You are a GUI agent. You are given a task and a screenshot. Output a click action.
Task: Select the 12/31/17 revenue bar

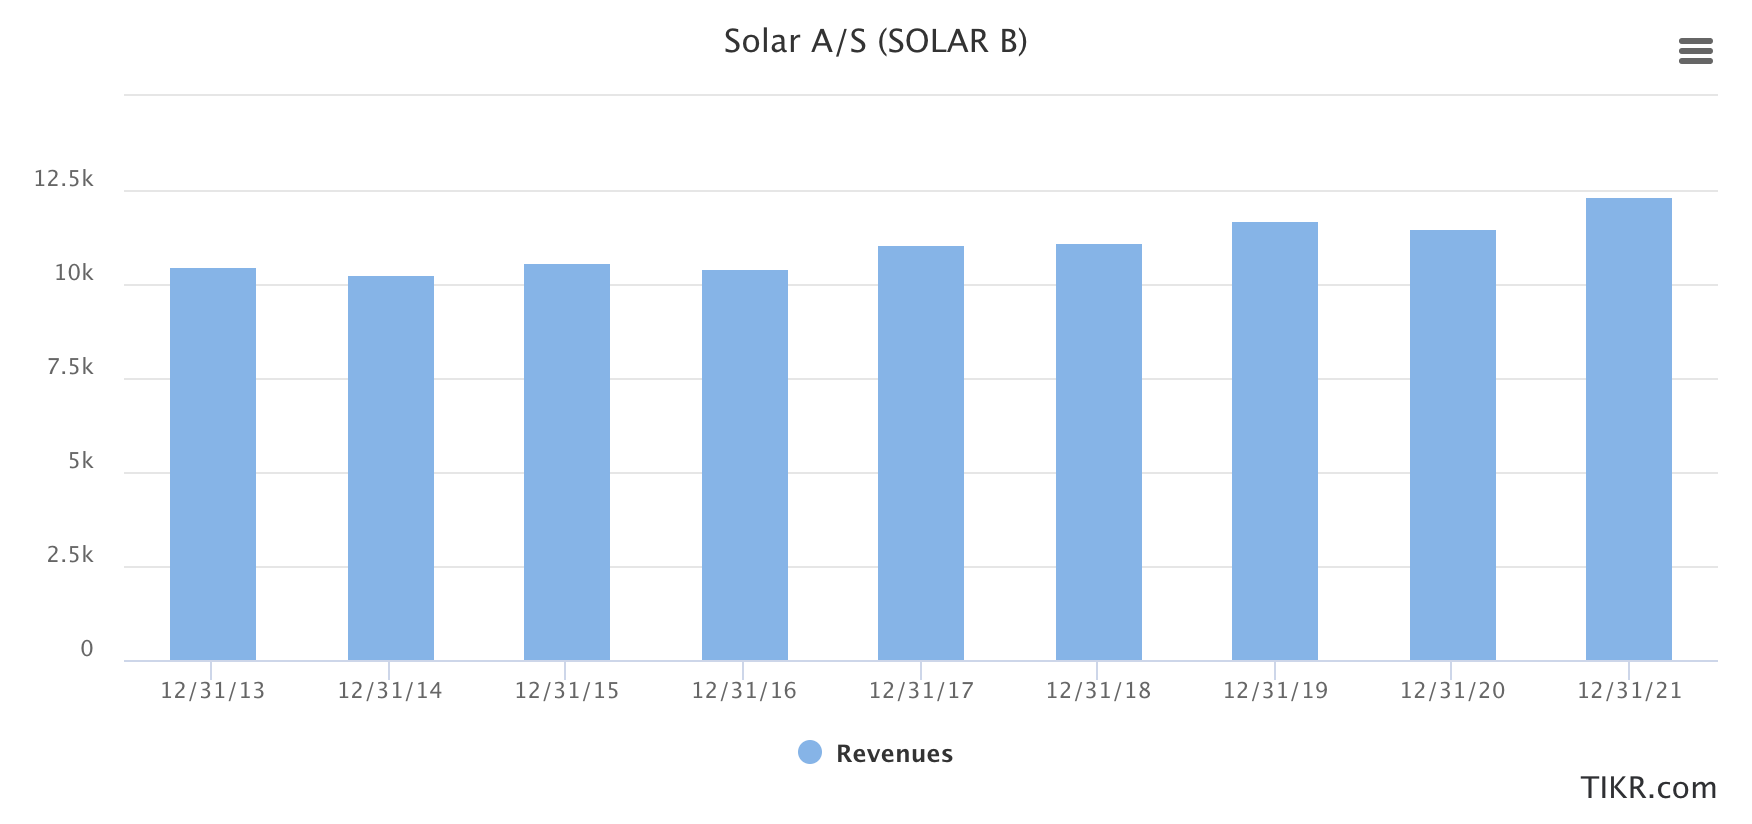coord(921,453)
